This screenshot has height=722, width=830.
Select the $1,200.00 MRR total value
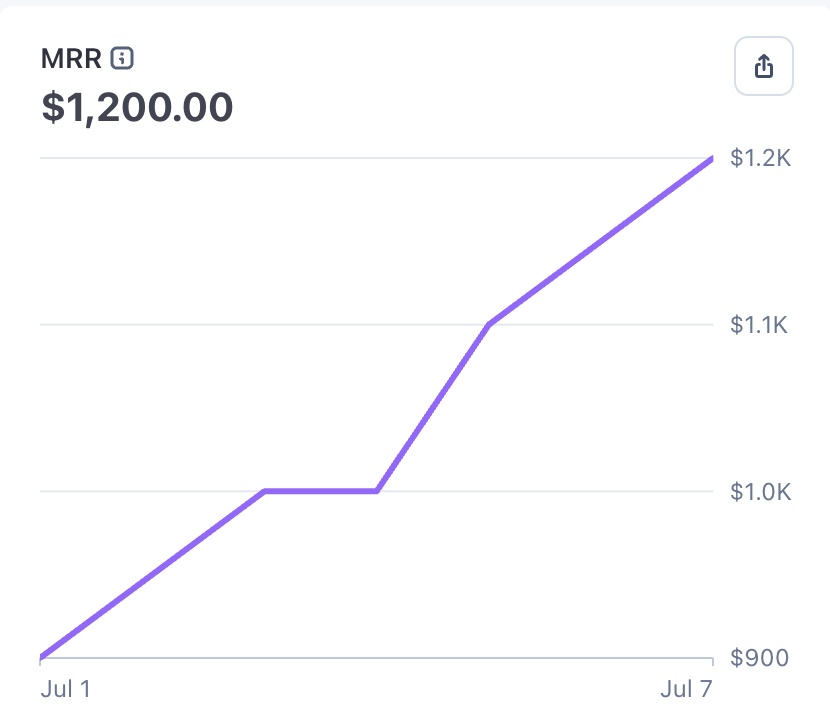(x=137, y=107)
